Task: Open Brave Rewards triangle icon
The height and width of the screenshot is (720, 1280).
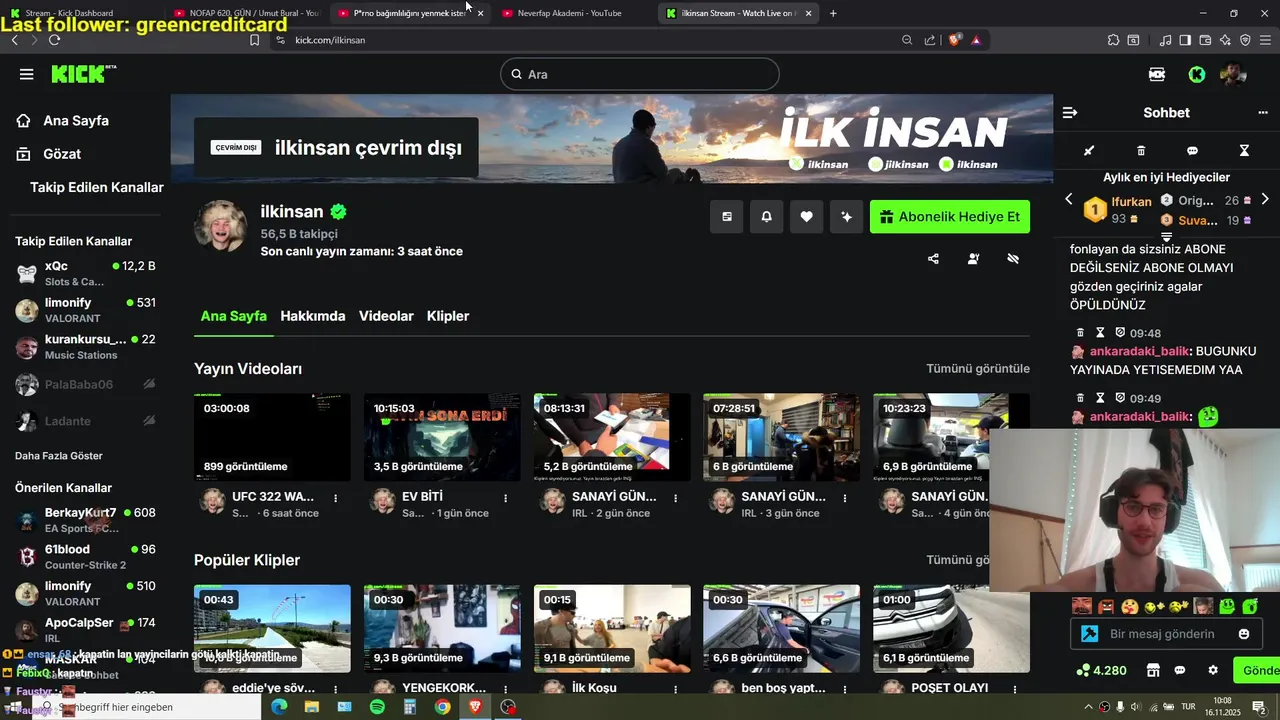Action: click(x=976, y=40)
